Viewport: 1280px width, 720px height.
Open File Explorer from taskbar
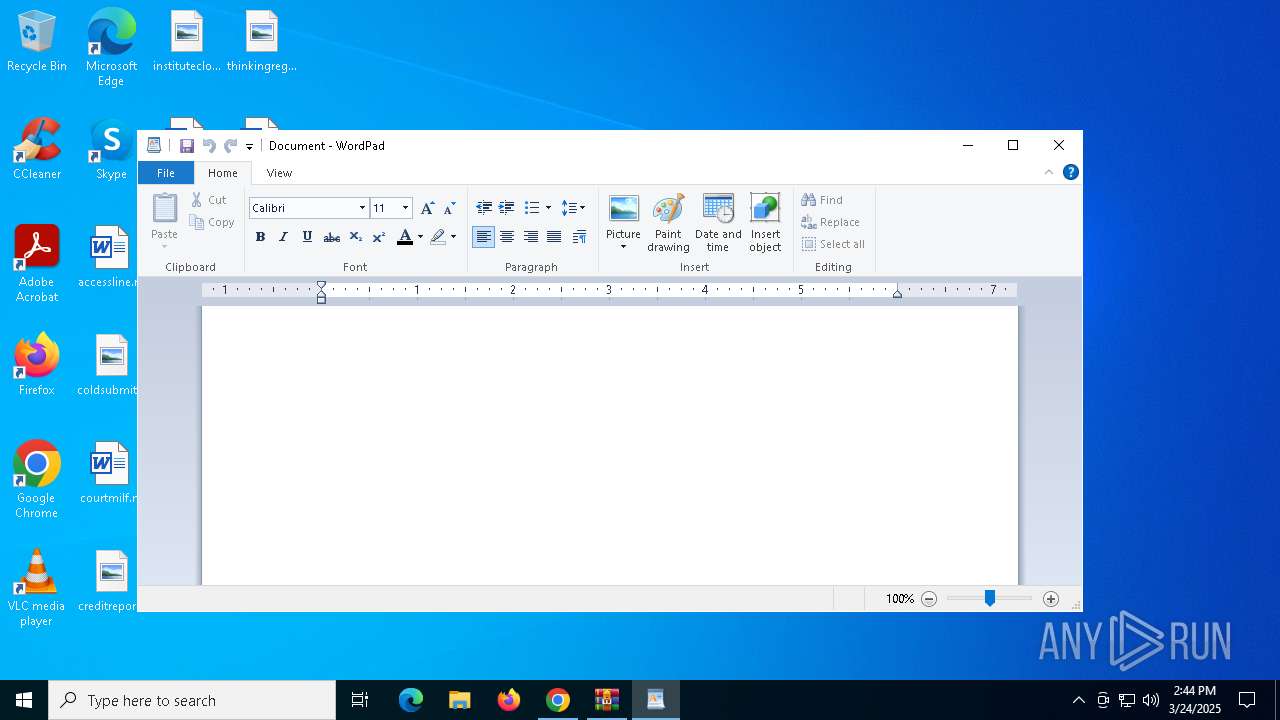click(459, 700)
